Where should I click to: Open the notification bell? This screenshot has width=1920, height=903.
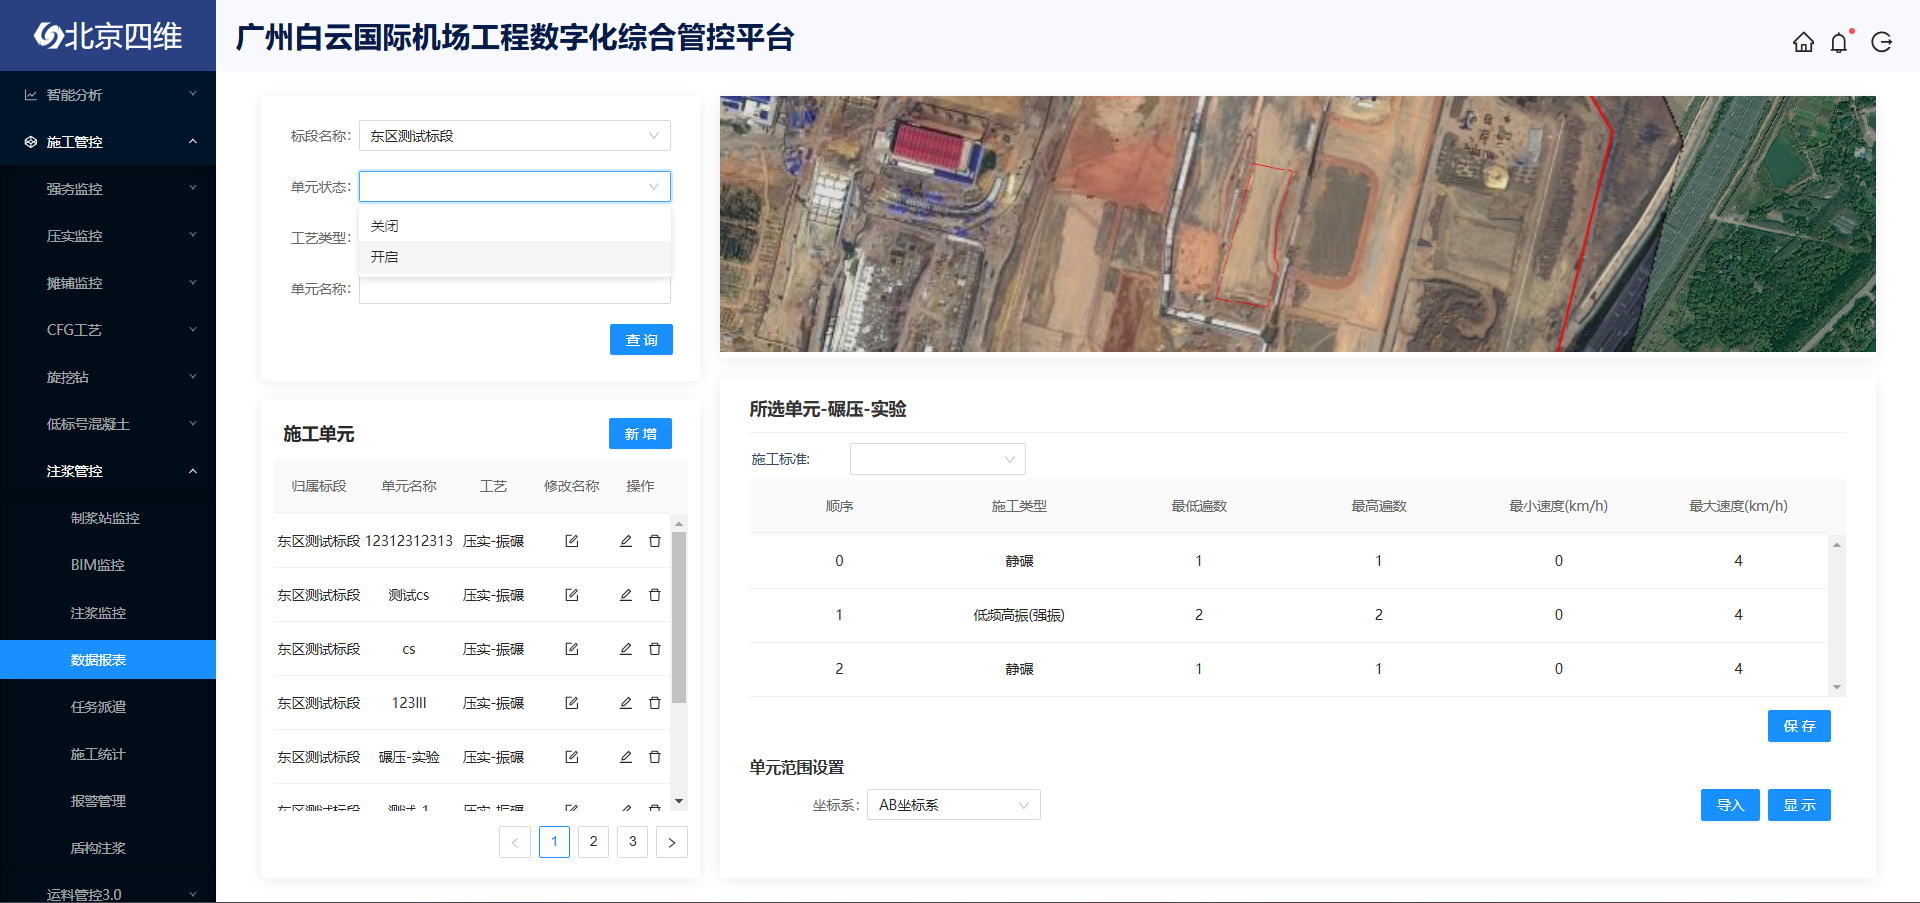[1839, 42]
